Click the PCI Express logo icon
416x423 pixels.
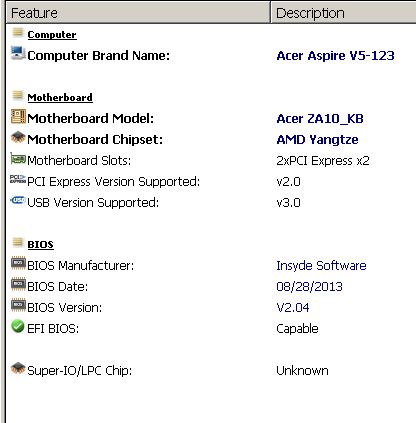point(18,179)
